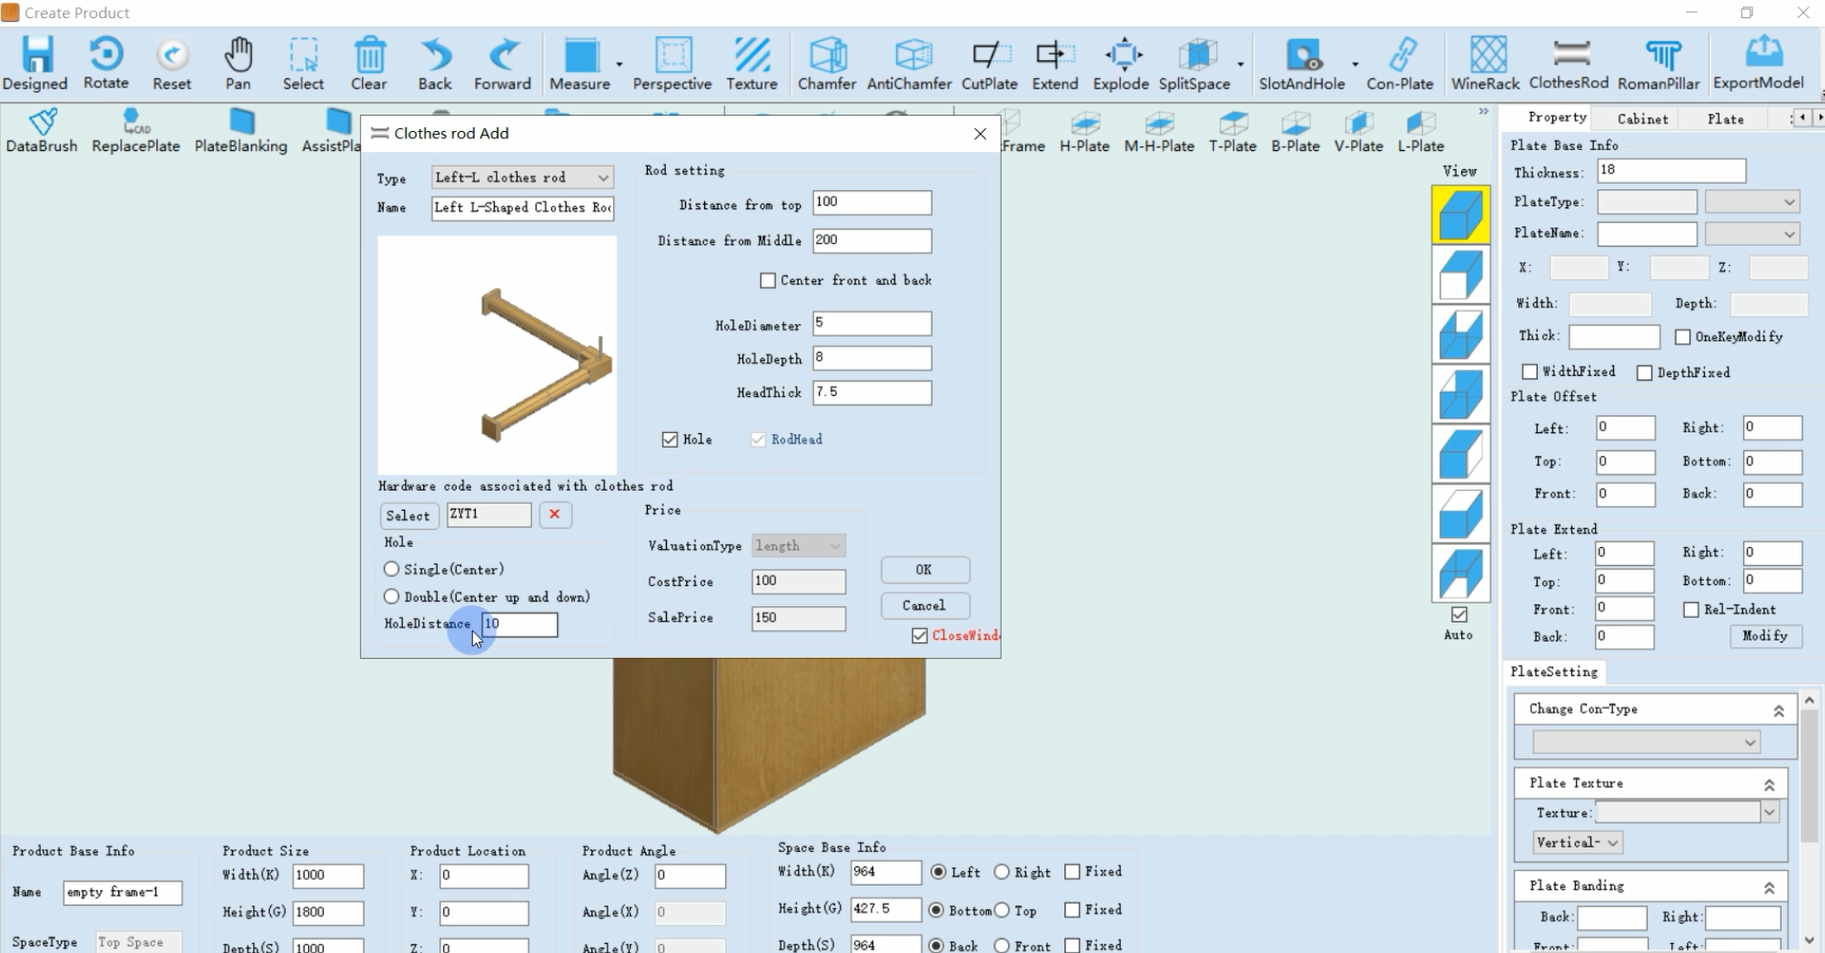Select the Right width radio button
Viewport: 1825px width, 953px height.
(1002, 872)
